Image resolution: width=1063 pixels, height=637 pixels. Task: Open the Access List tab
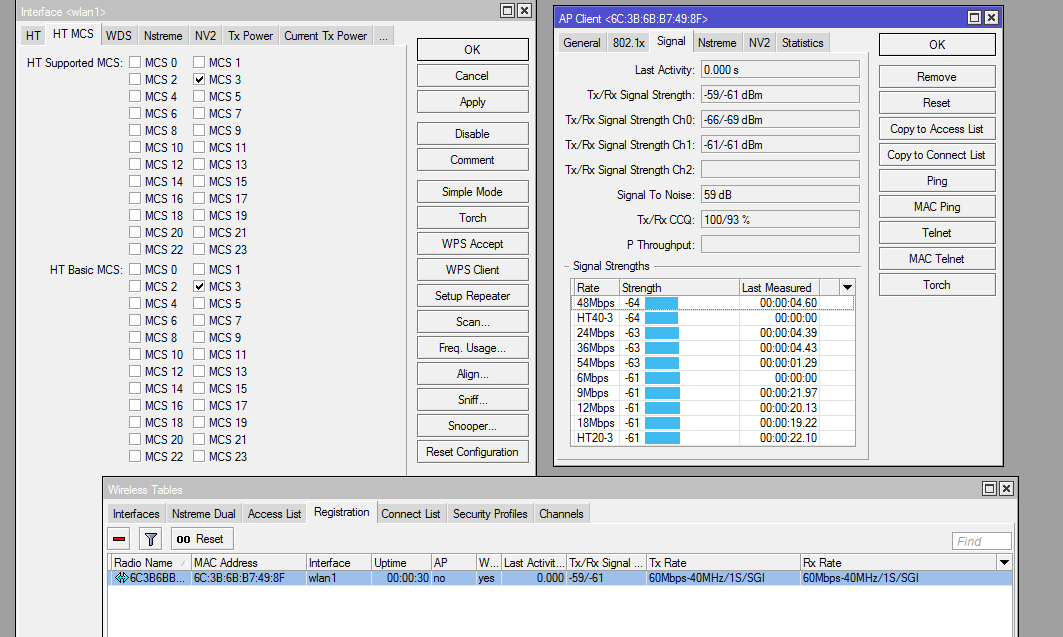(275, 514)
